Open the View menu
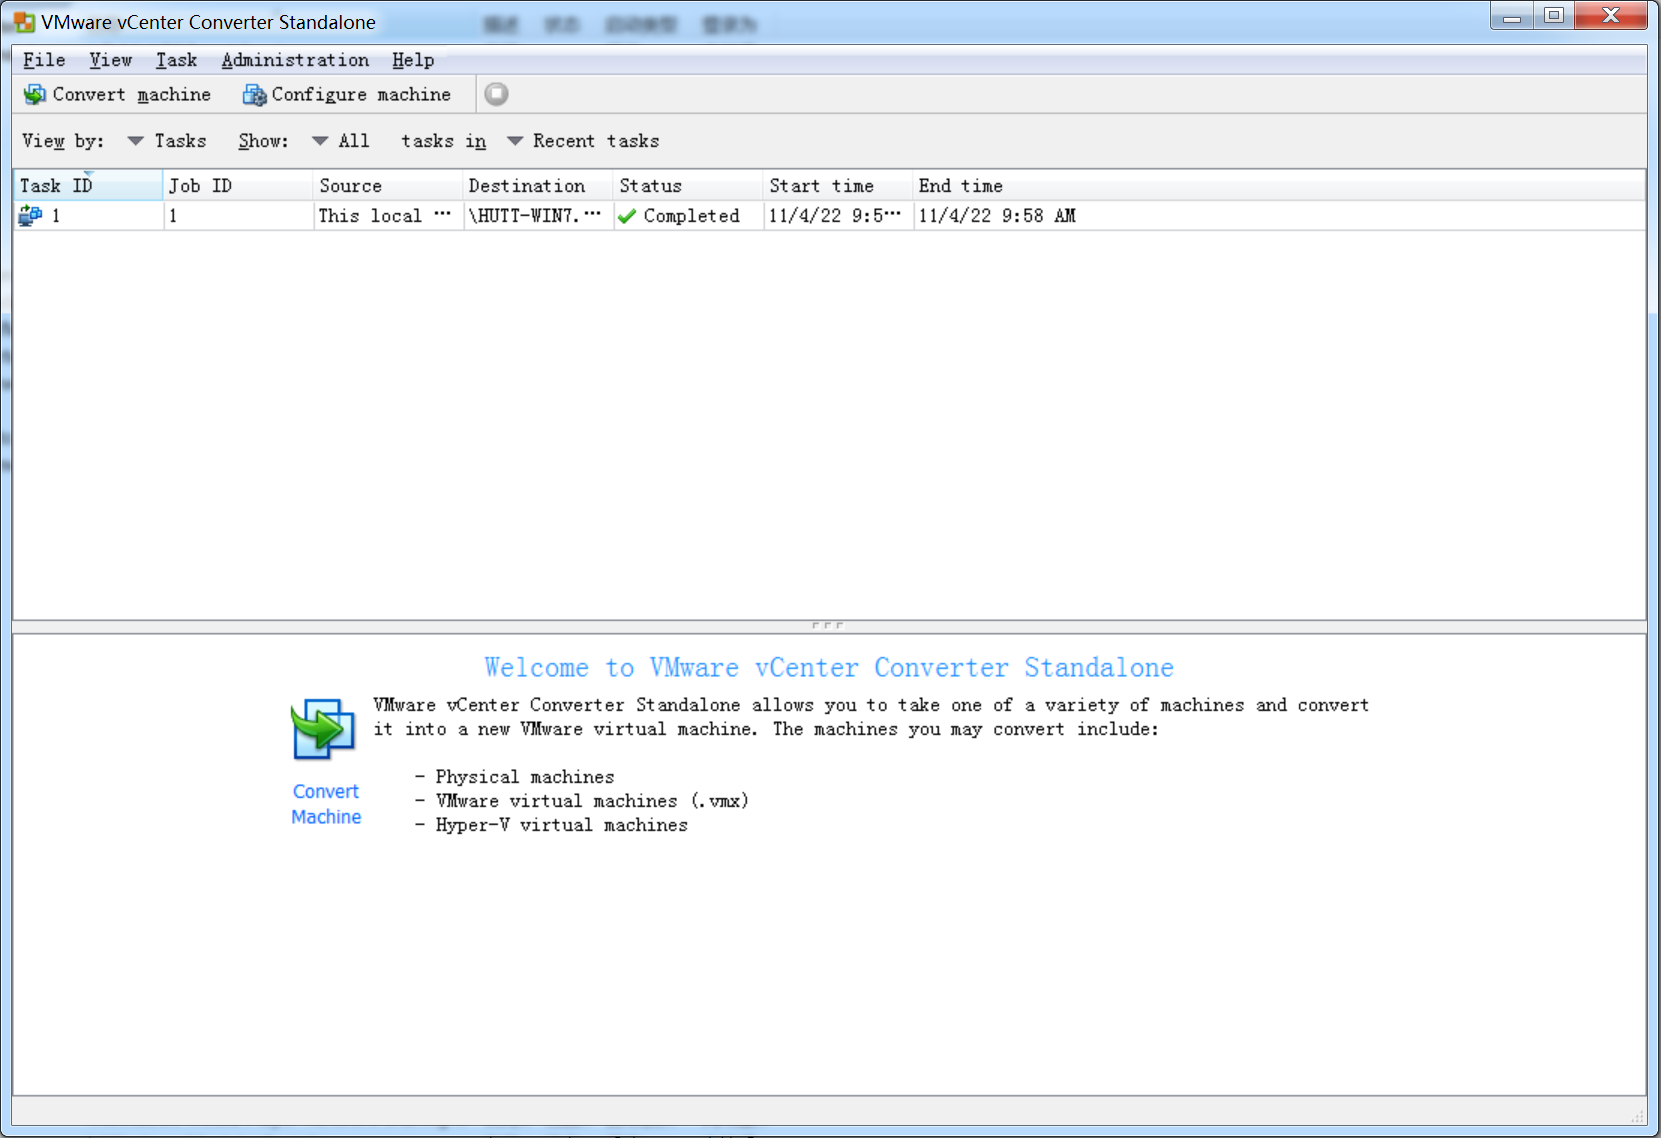1661x1138 pixels. pyautogui.click(x=110, y=60)
